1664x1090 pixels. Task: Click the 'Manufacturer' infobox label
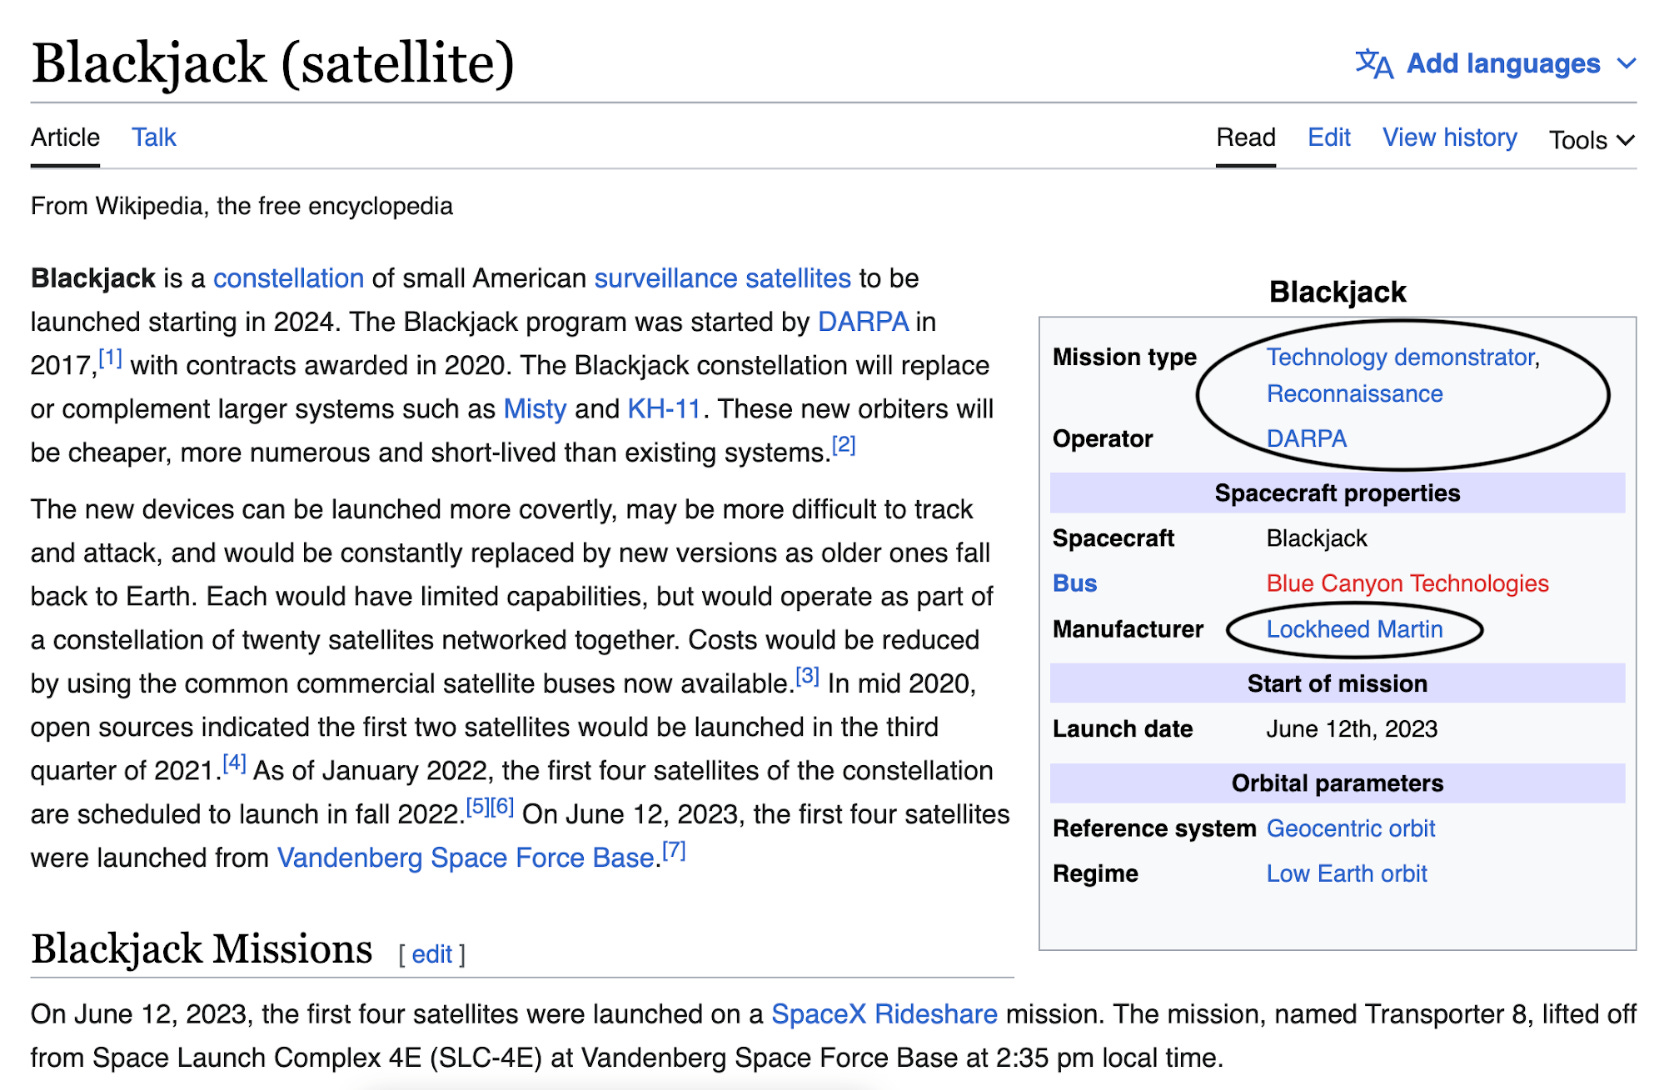coord(1128,629)
